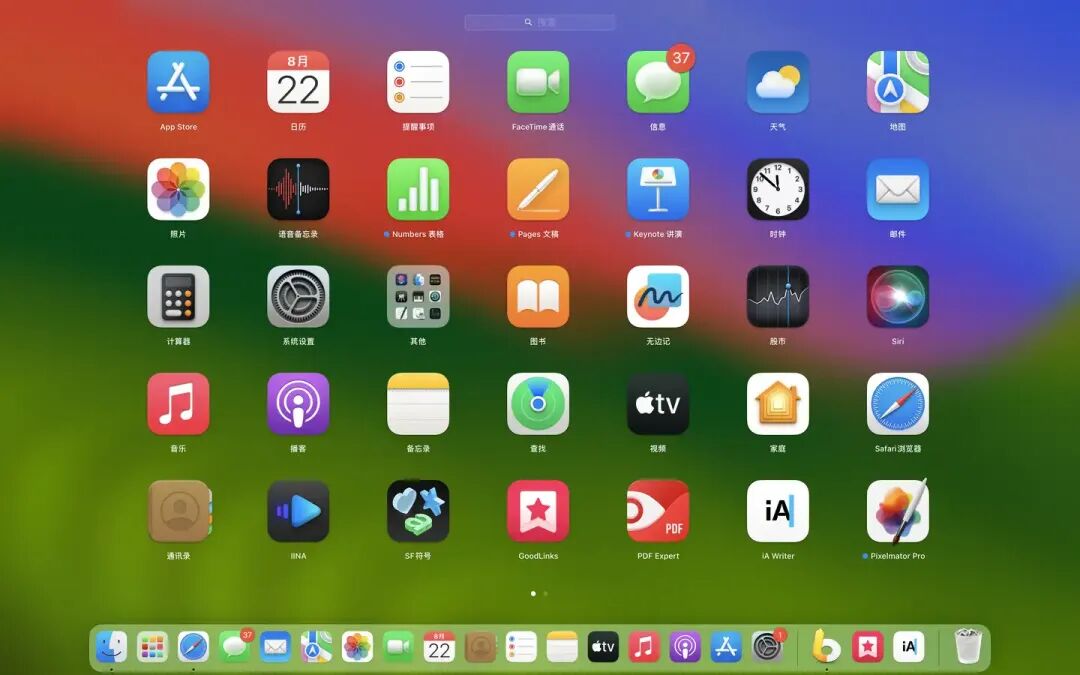This screenshot has height=675, width=1080.
Task: Open App Store from the Dock
Action: (x=726, y=647)
